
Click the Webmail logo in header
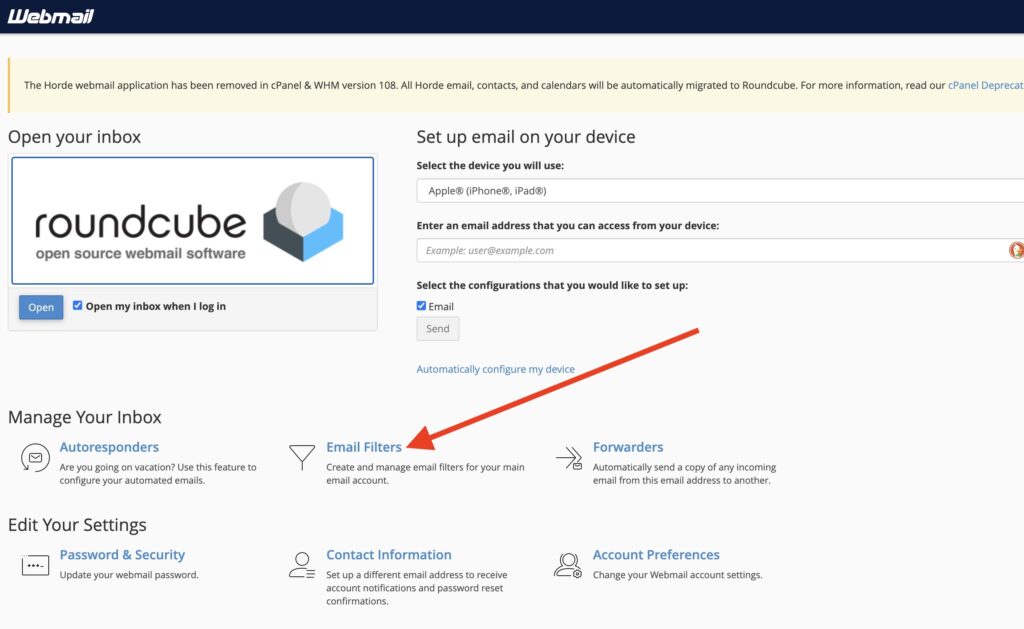pyautogui.click(x=50, y=16)
